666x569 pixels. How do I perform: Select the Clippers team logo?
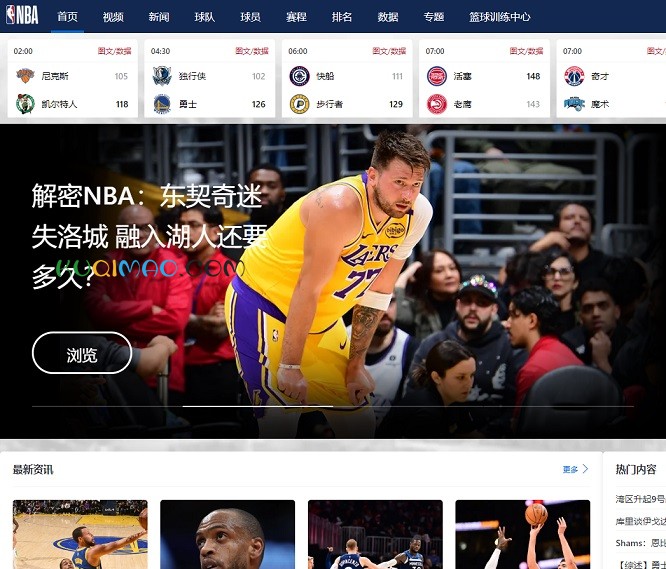pos(299,76)
